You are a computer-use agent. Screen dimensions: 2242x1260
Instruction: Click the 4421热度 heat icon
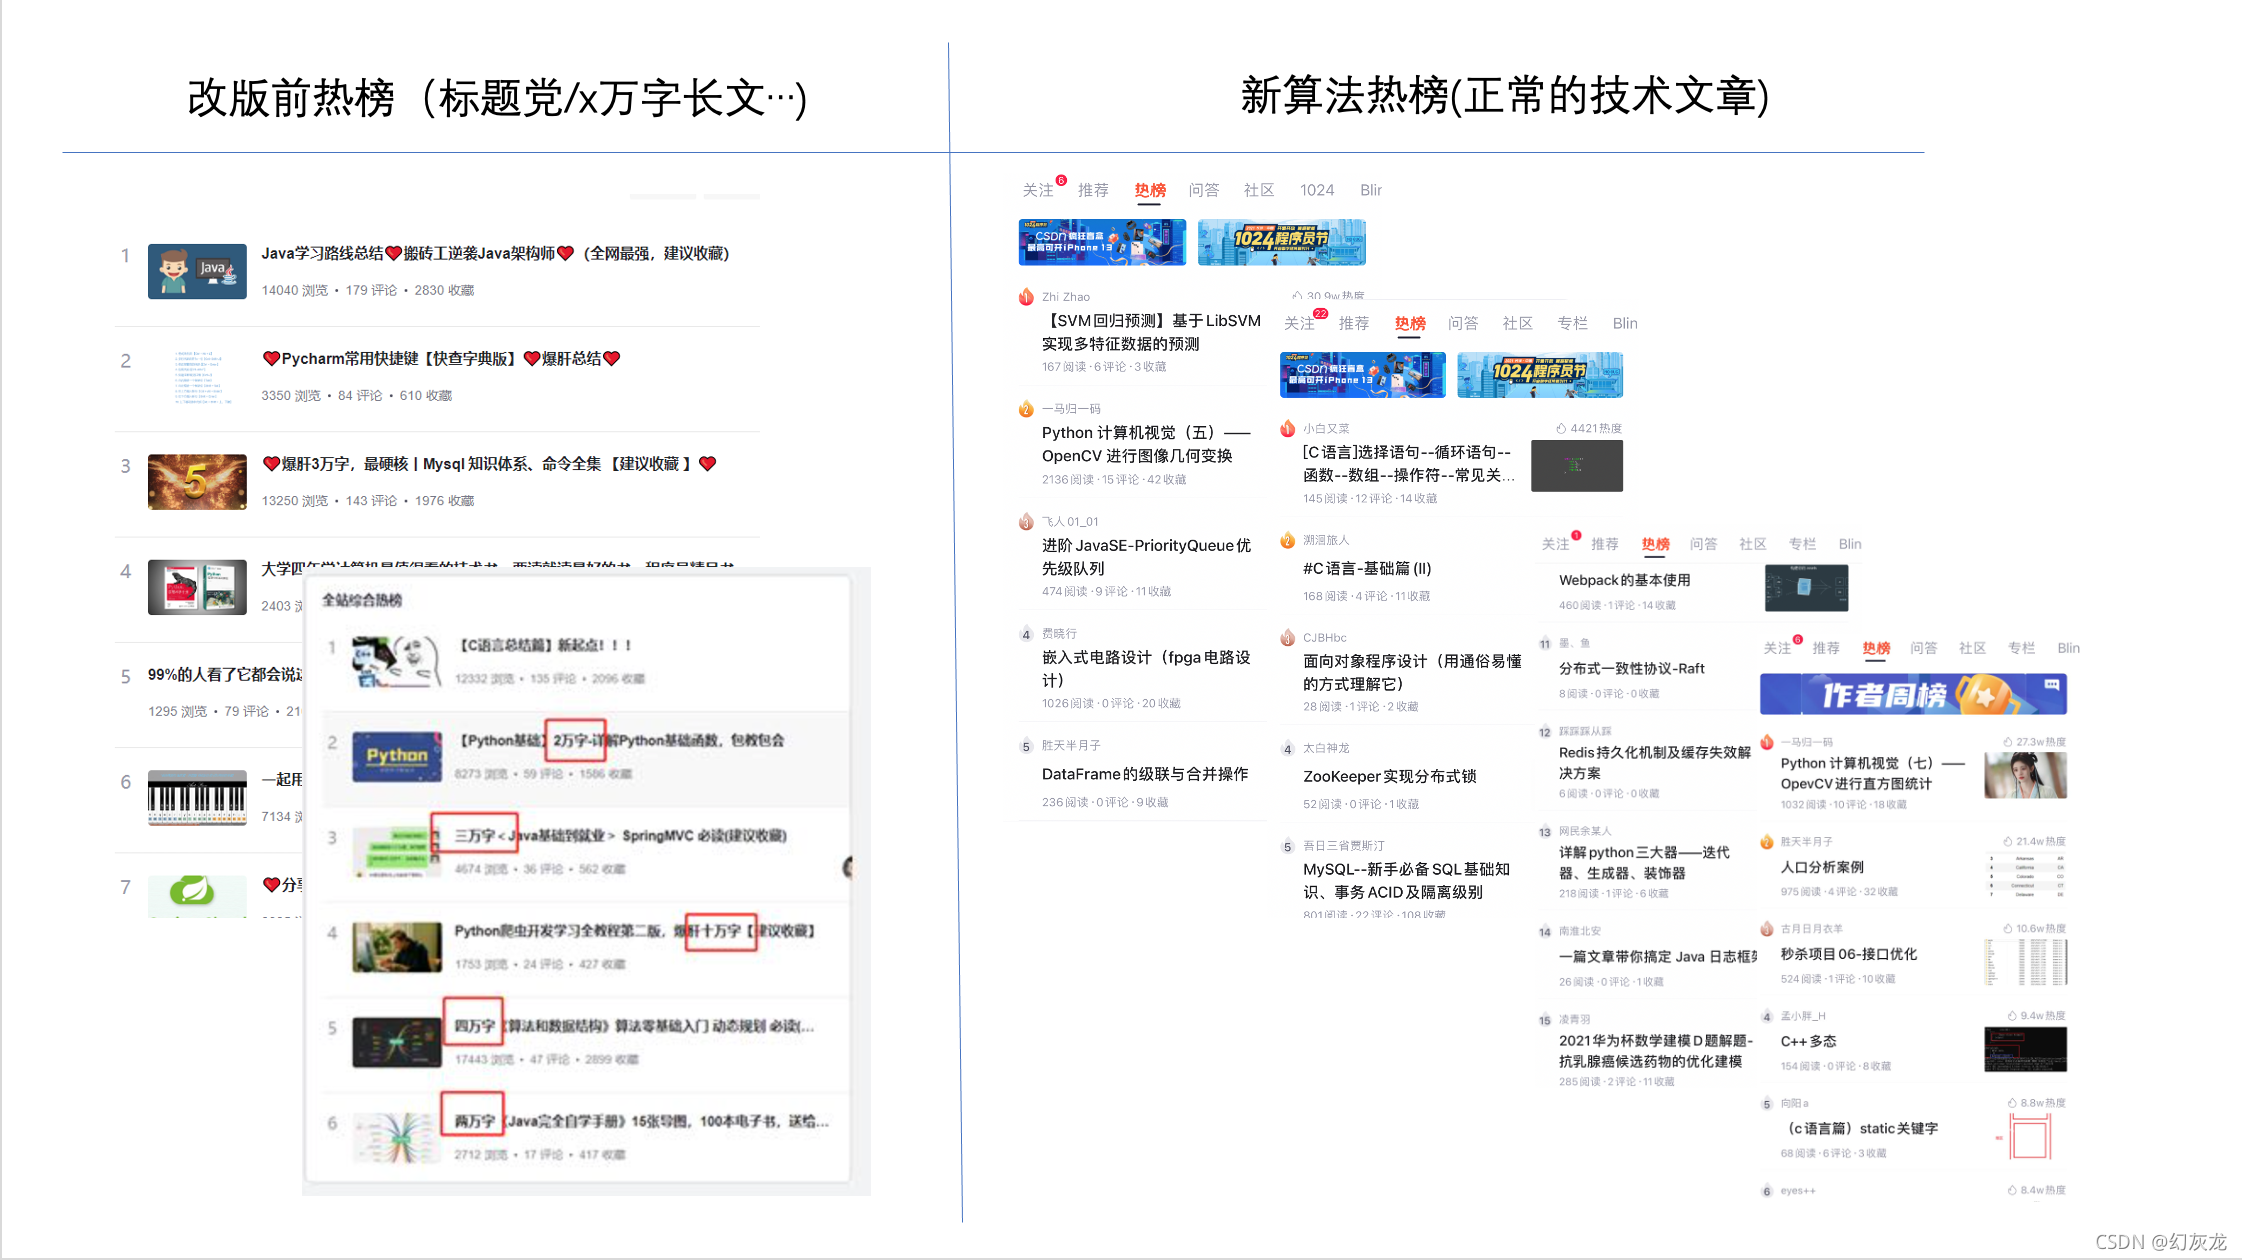point(1560,428)
